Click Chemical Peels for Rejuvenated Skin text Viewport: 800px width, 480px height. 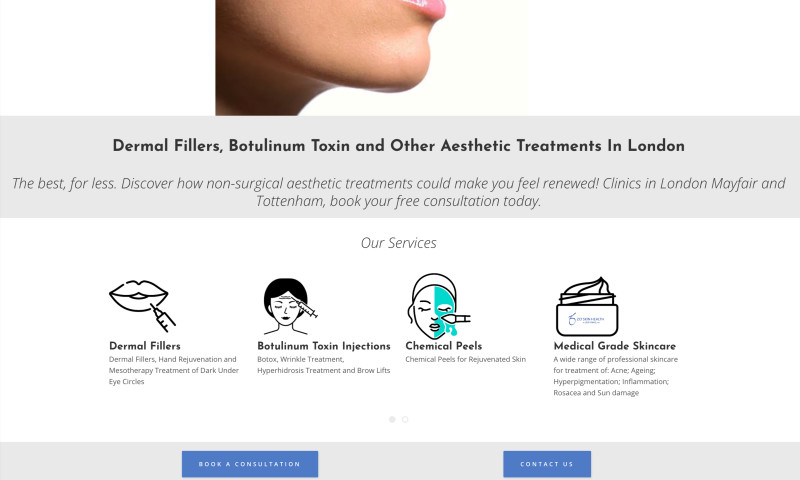click(x=465, y=359)
